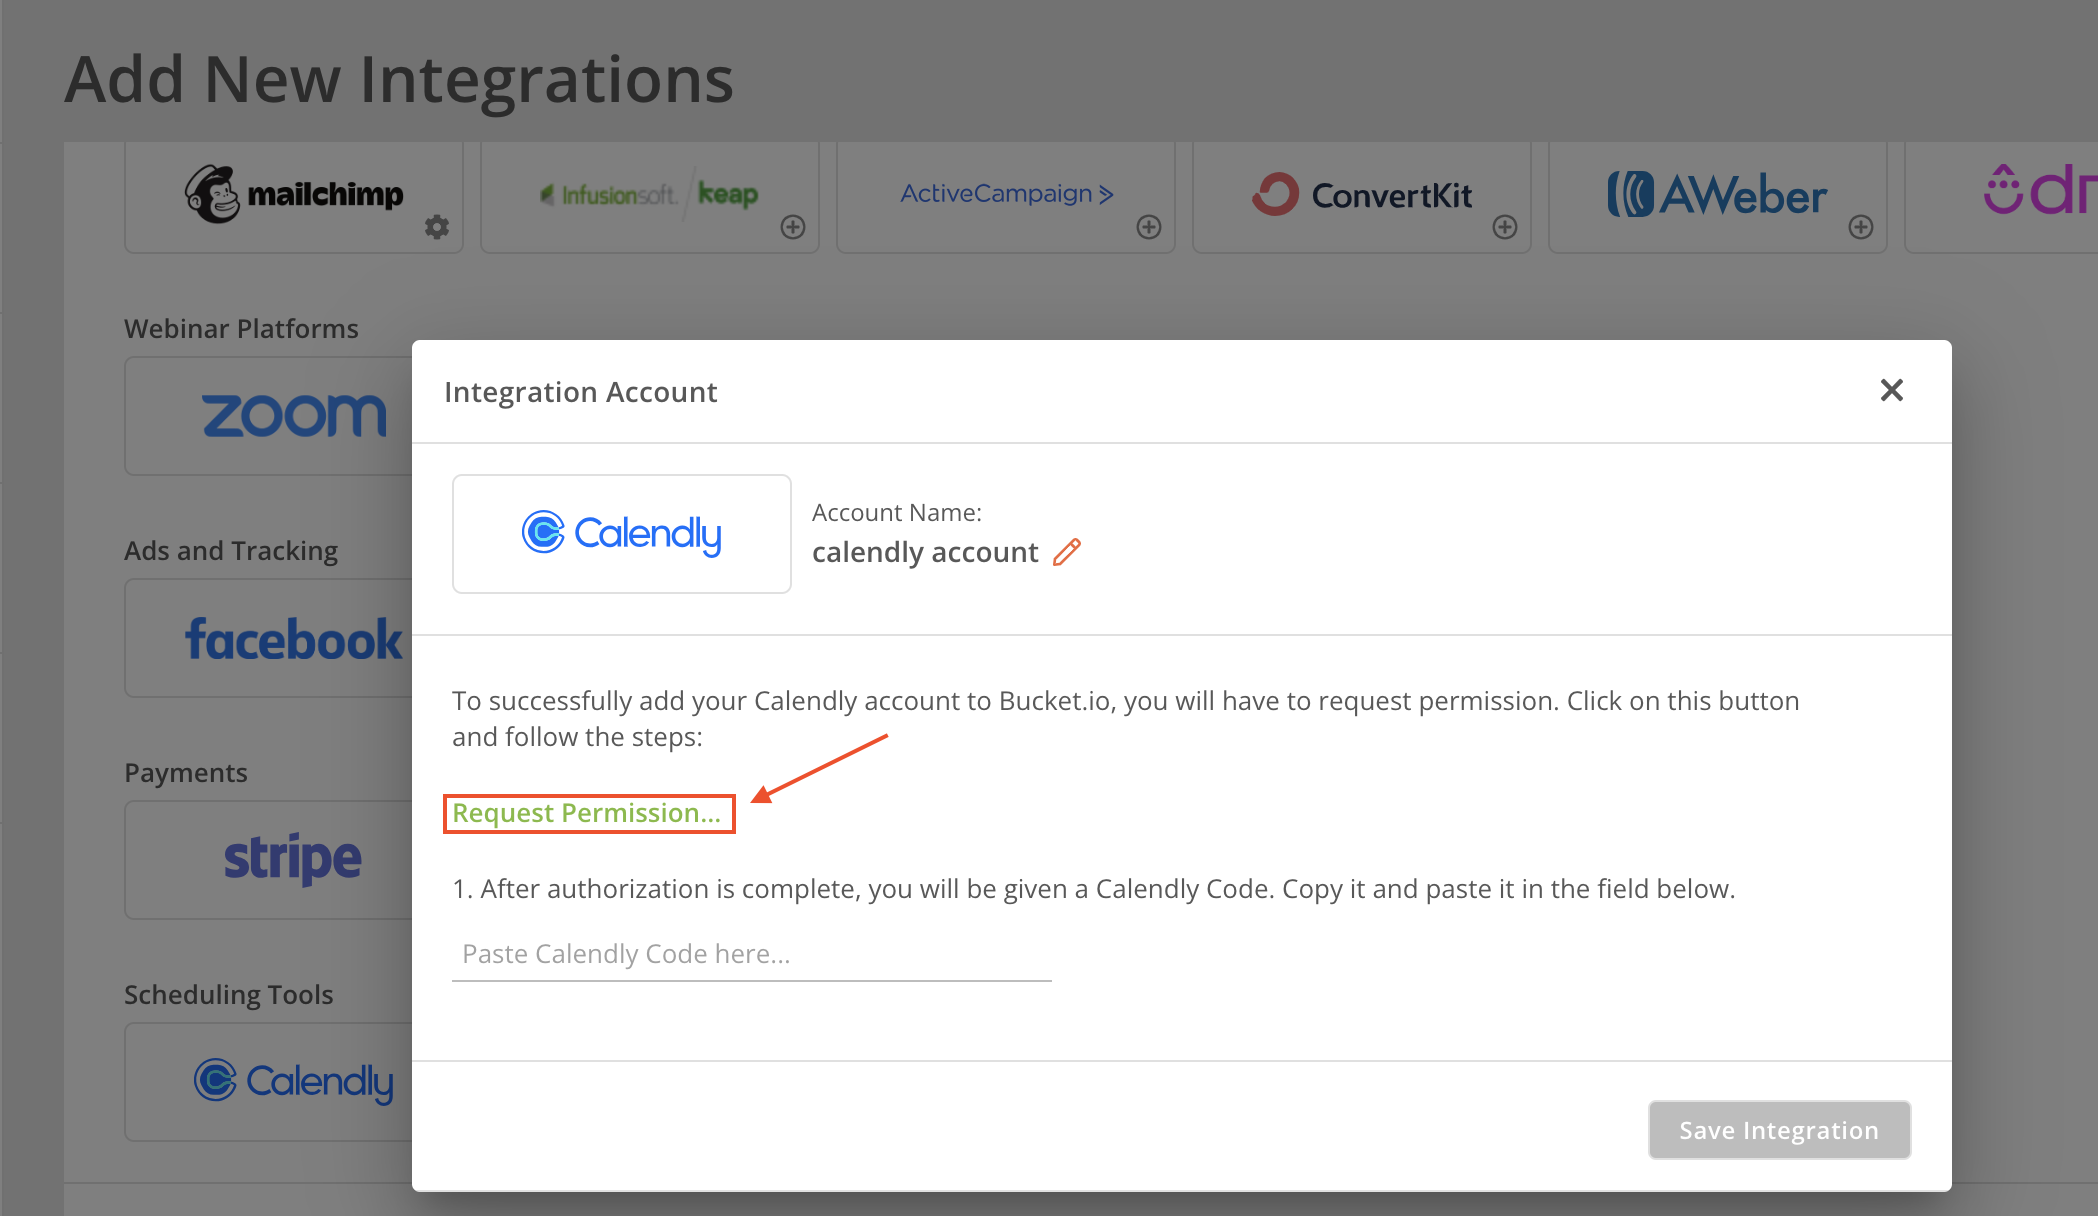
Task: Click the ActiveCampaign logo
Action: point(1006,193)
